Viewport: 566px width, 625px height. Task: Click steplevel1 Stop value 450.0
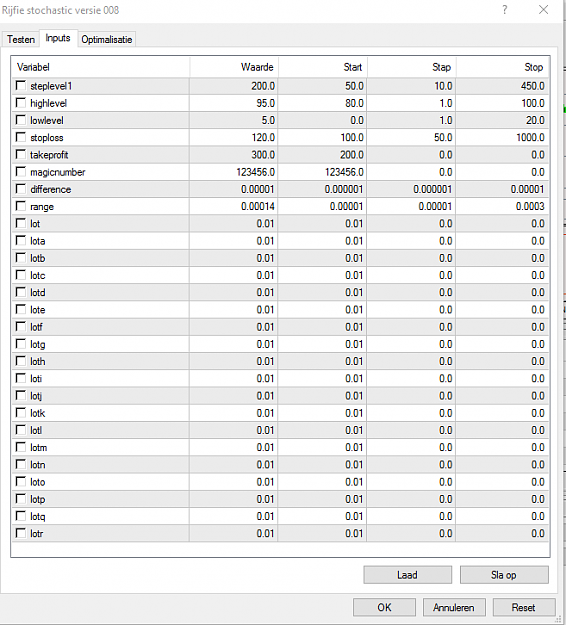[533, 86]
